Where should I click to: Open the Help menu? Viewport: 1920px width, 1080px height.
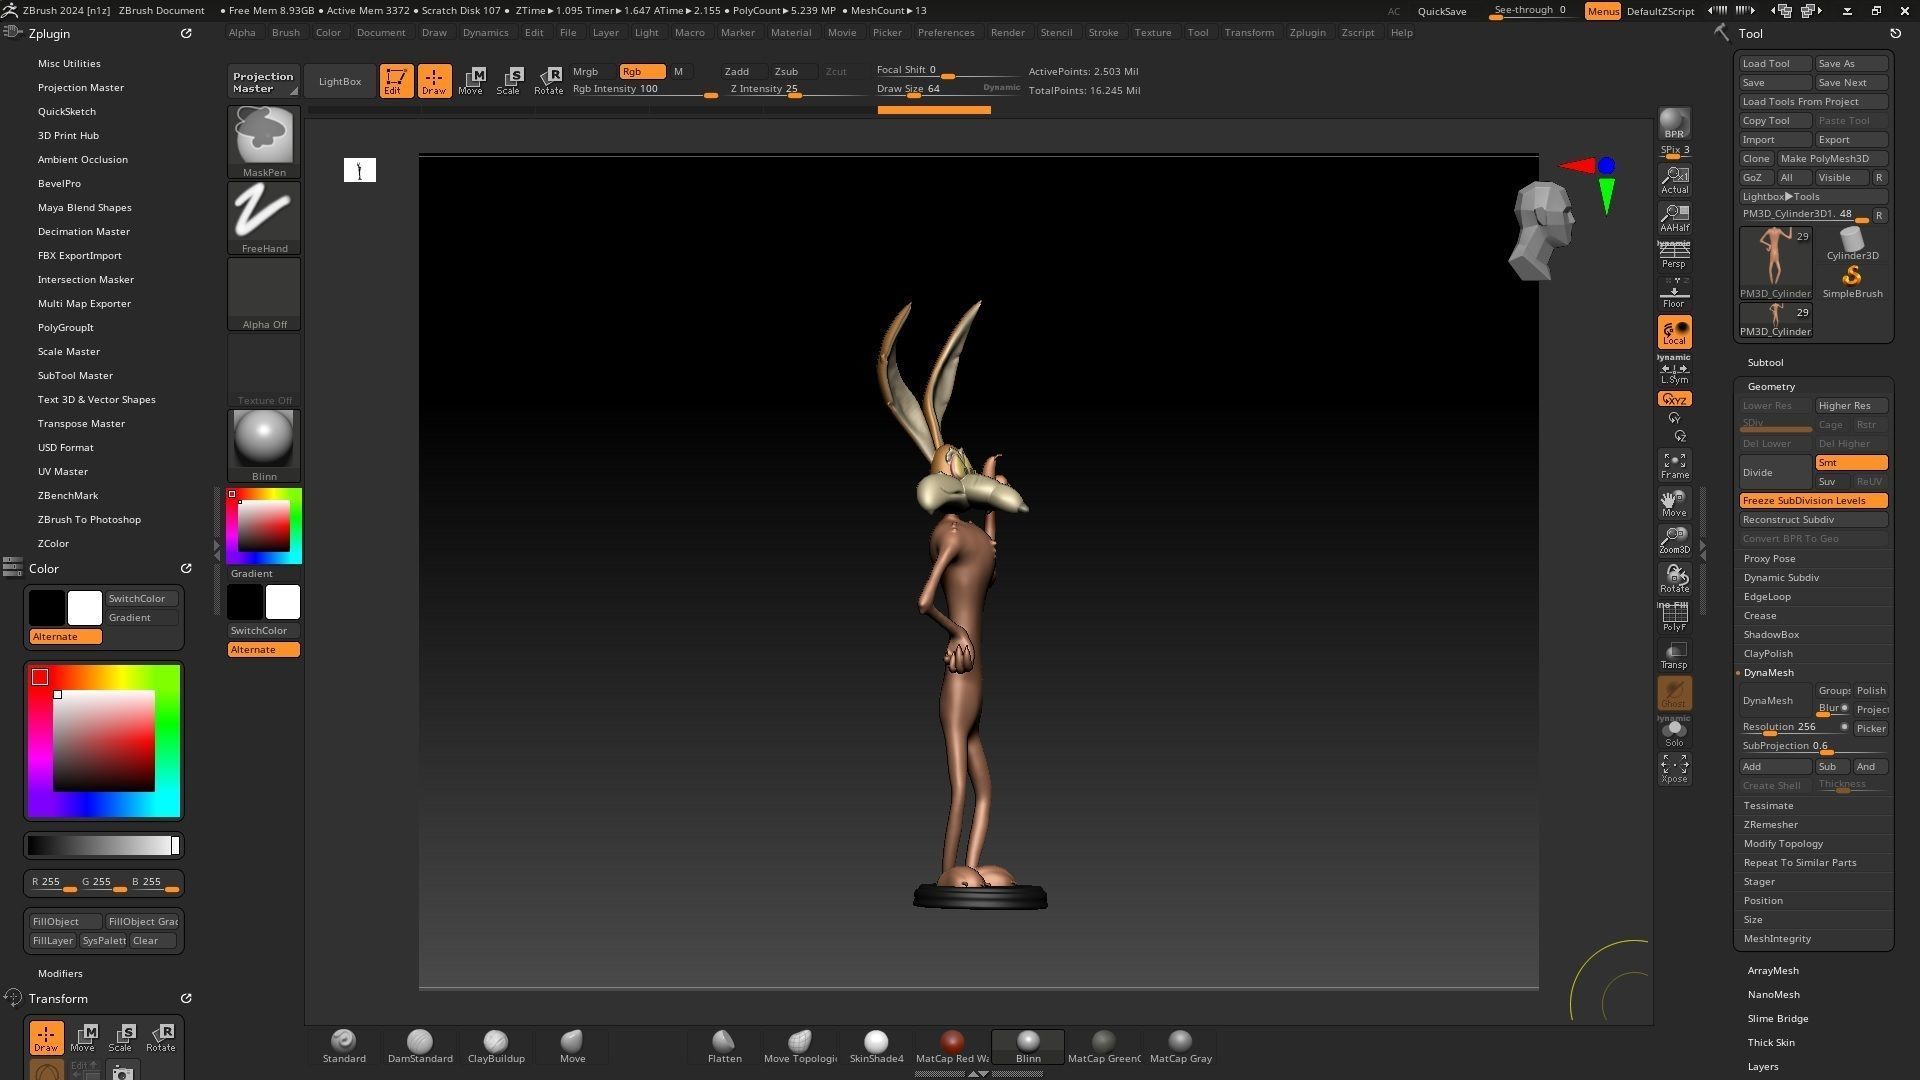tap(1401, 32)
